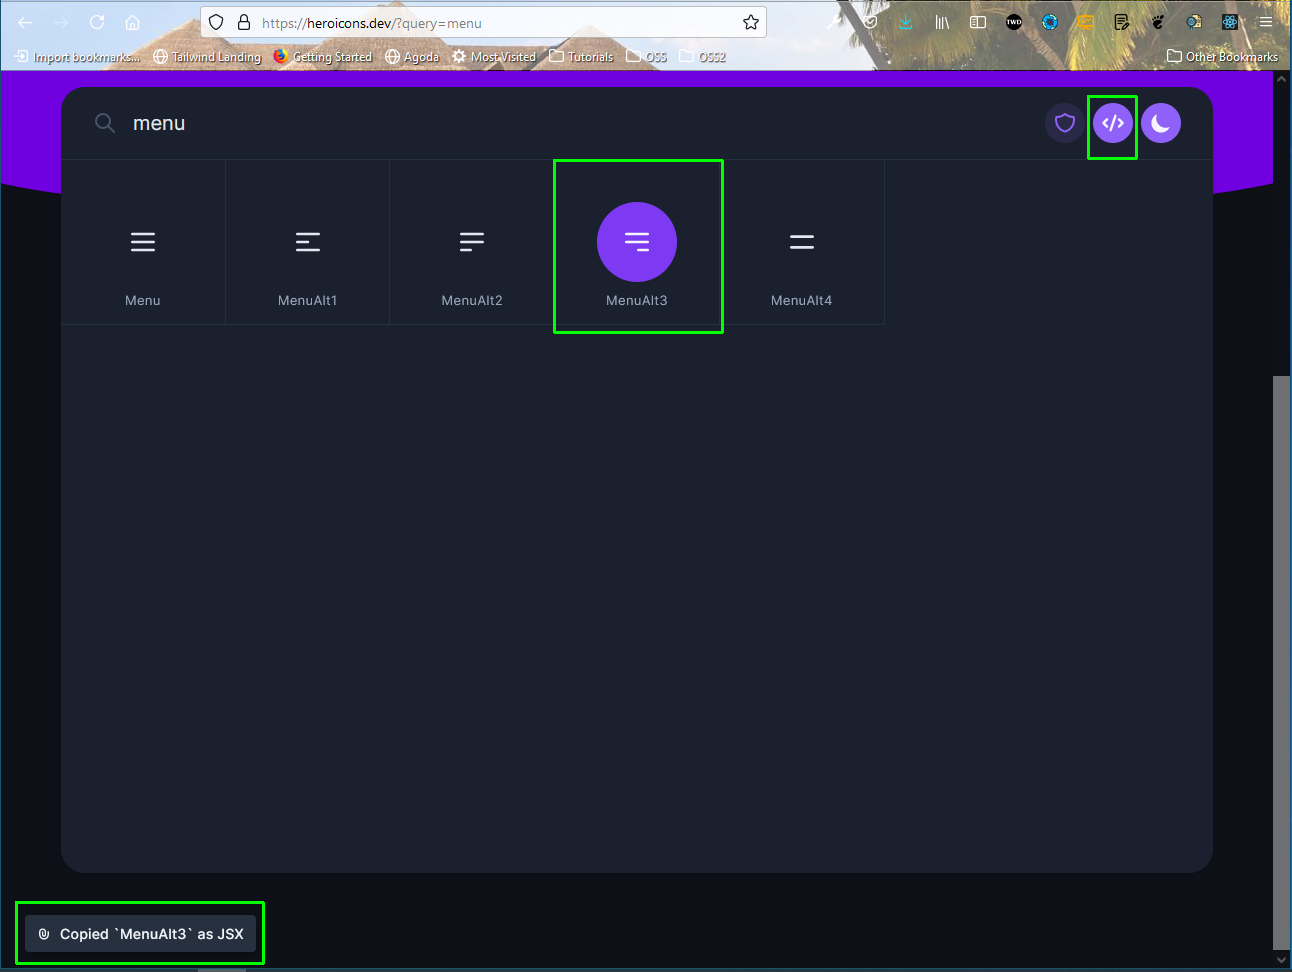Copy the MenuAlt2 icon
Viewport: 1292px width, 972px height.
click(x=472, y=242)
